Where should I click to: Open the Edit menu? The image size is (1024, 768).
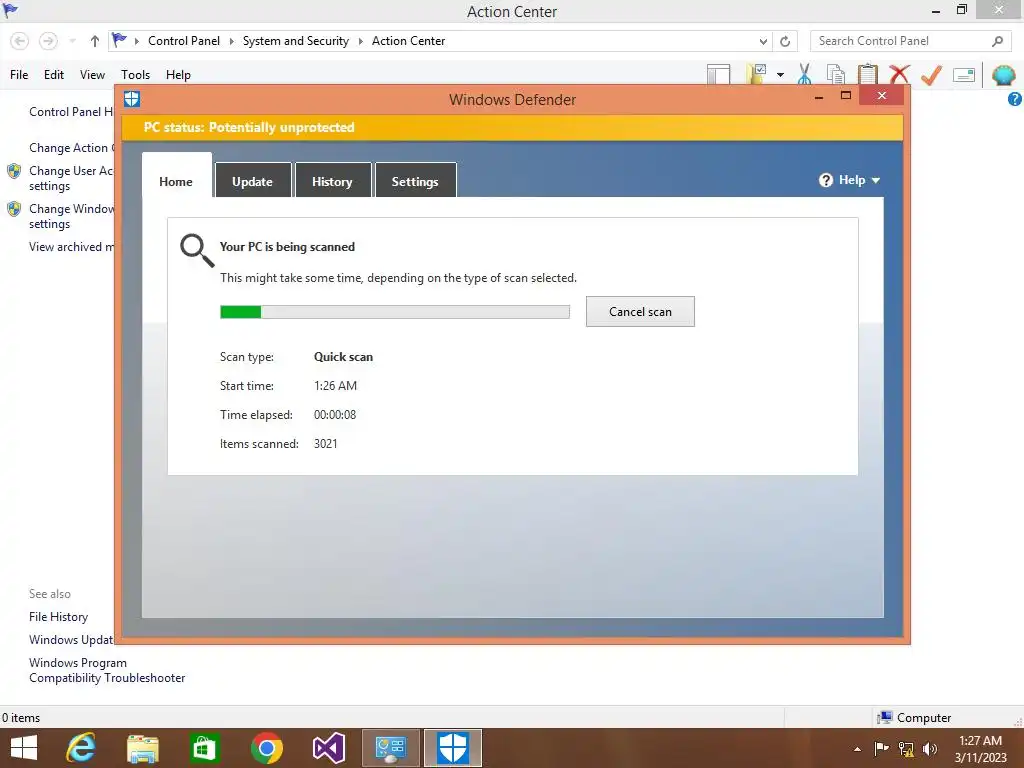tap(54, 74)
